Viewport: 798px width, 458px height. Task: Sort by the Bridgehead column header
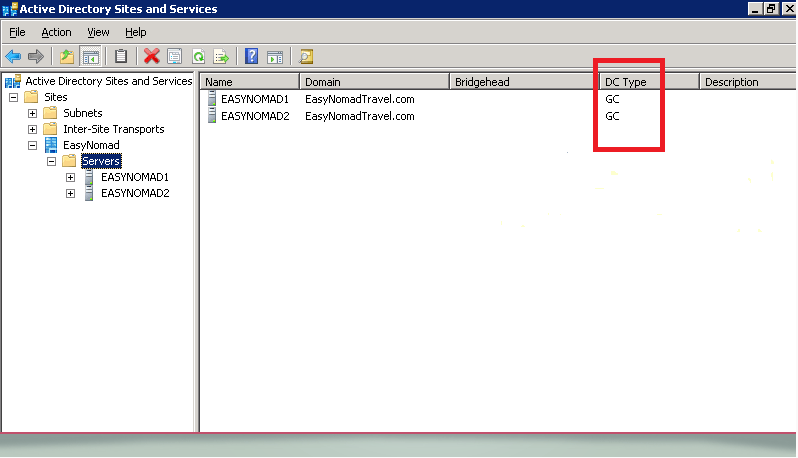click(524, 82)
